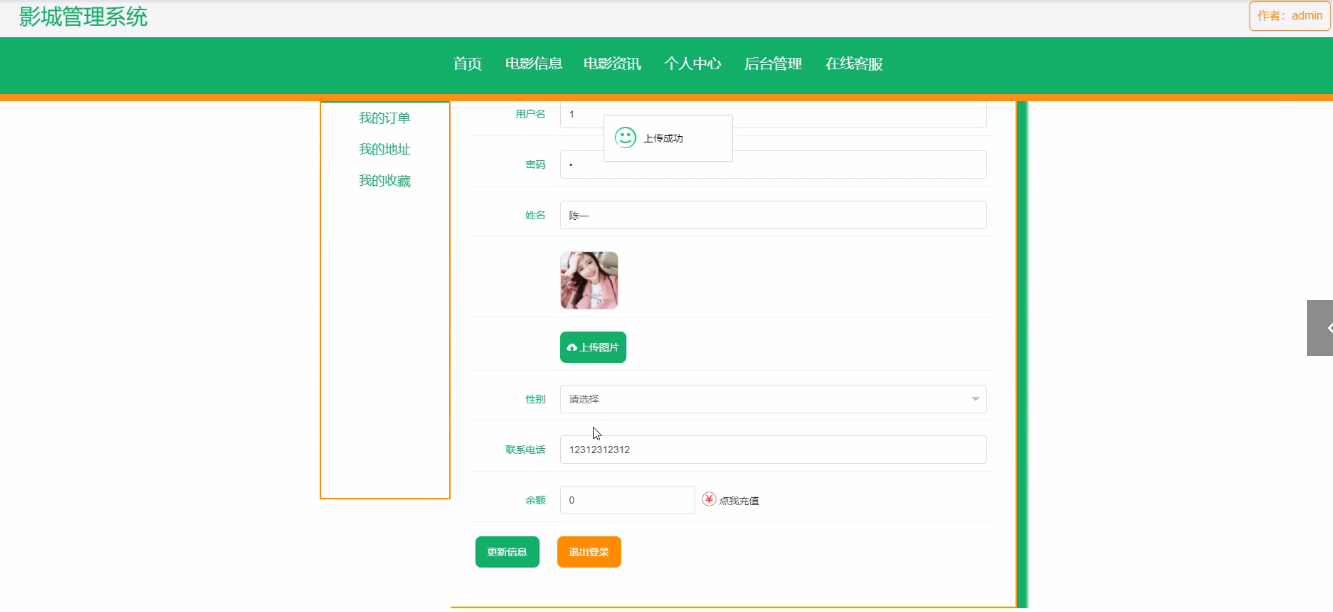1333x612 pixels.
Task: Click the 姓名 name input field
Action: [772, 215]
